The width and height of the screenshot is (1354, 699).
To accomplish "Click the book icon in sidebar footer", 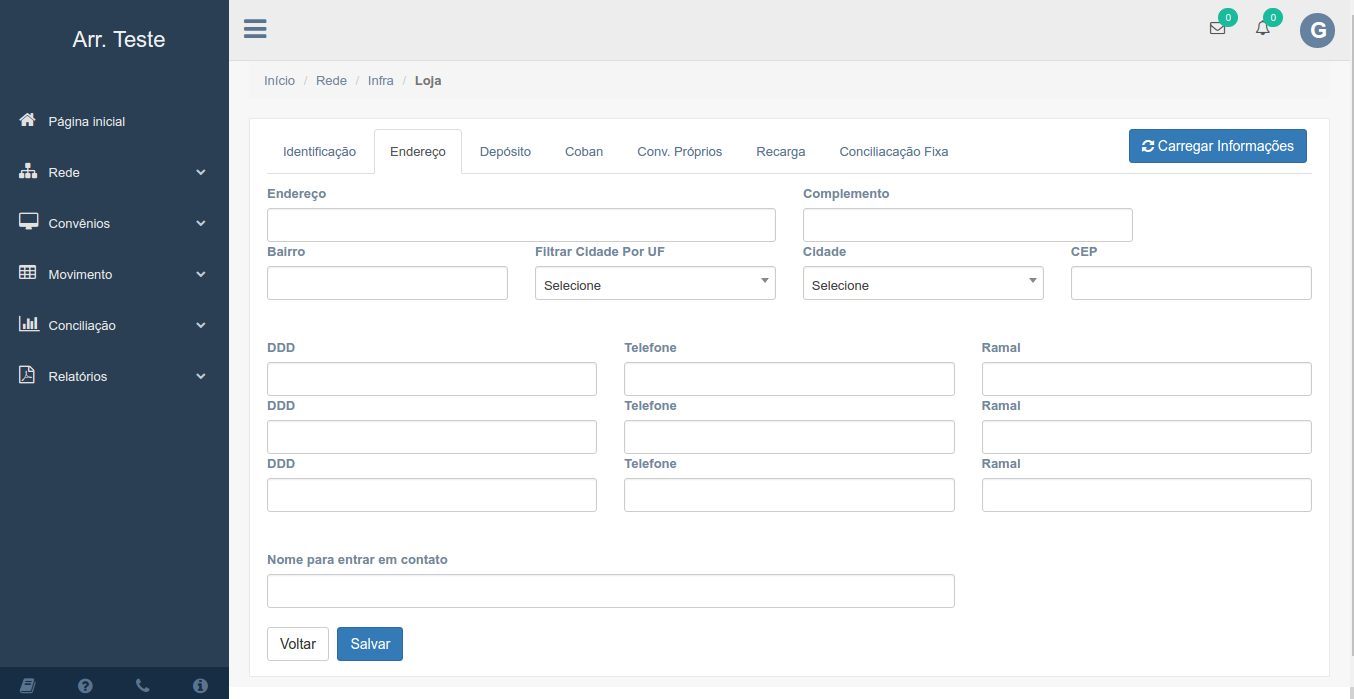I will tap(28, 685).
